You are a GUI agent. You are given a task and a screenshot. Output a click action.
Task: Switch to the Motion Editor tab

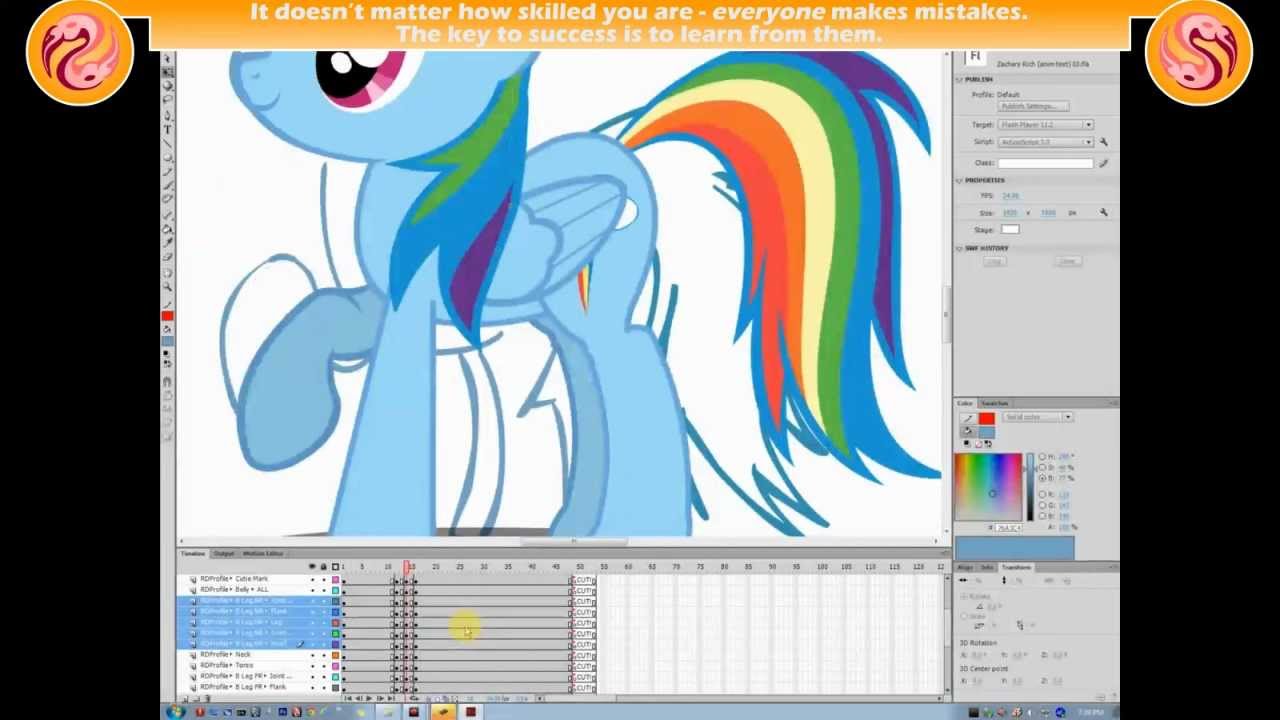[x=263, y=553]
